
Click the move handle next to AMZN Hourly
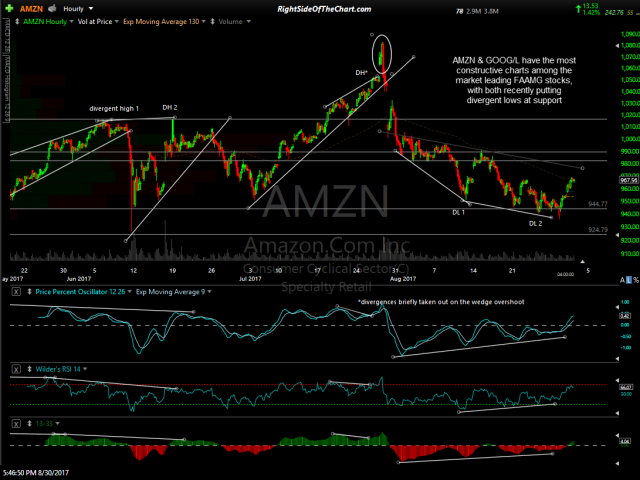[x=17, y=22]
